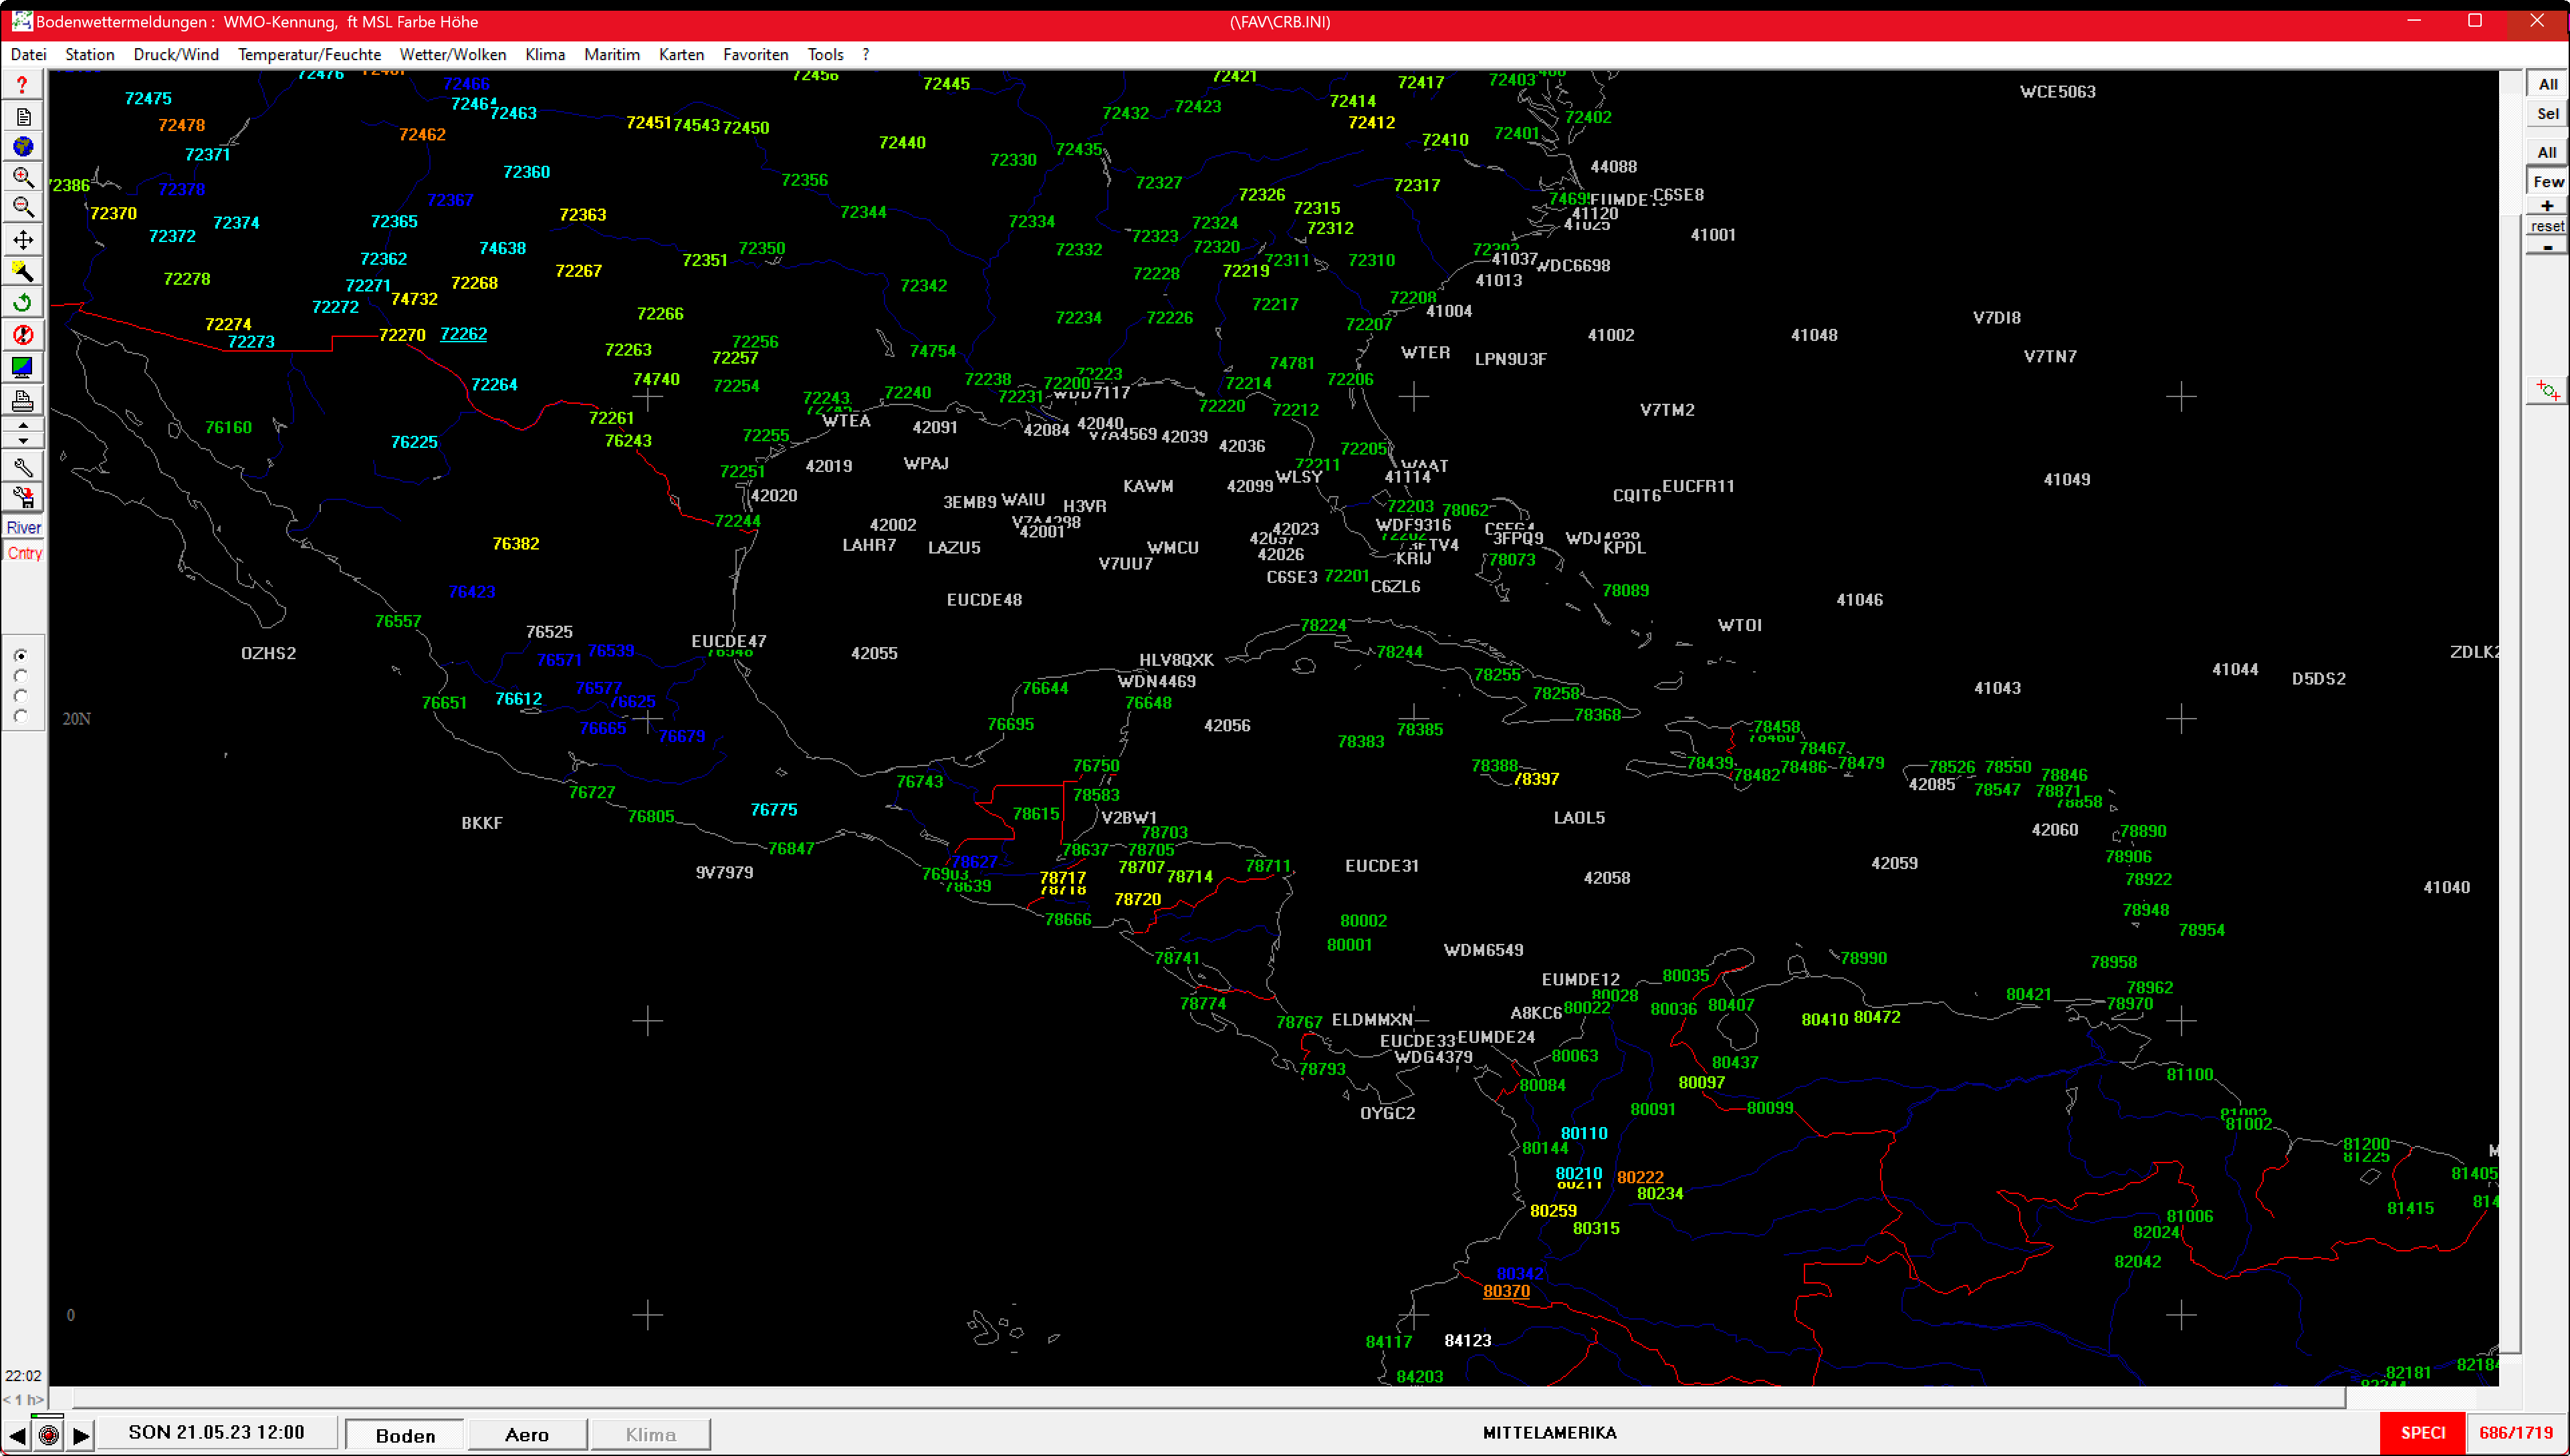
Task: Select the first radio button in sidebar
Action: click(x=21, y=656)
